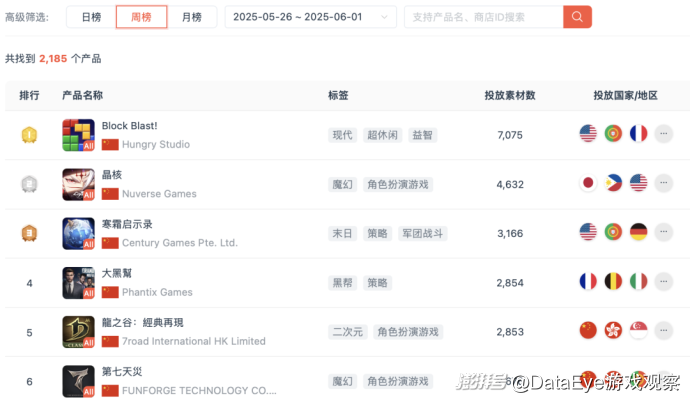The height and width of the screenshot is (403, 690).
Task: Click the 2,185 product count
Action: (x=53, y=59)
